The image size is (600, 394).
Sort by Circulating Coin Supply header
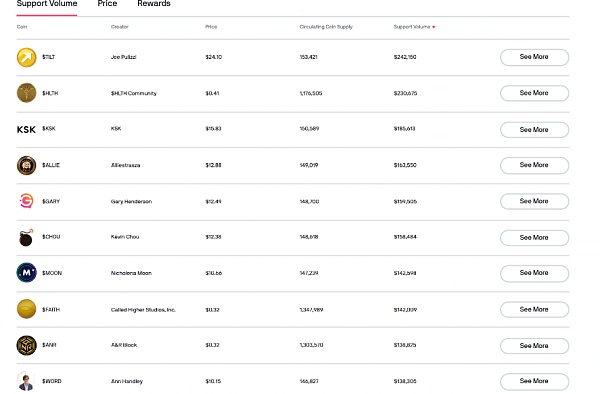tap(326, 27)
